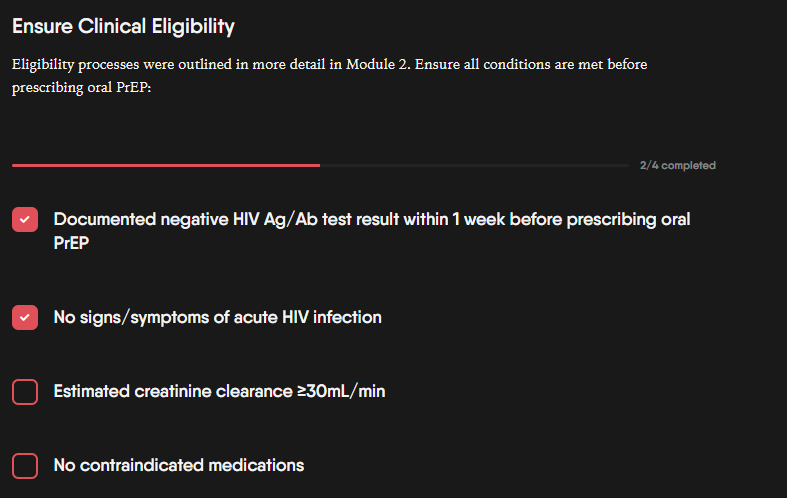The height and width of the screenshot is (498, 787).
Task: Uncheck the documented negative HIV Ag/Ab test checkbox
Action: point(25,220)
